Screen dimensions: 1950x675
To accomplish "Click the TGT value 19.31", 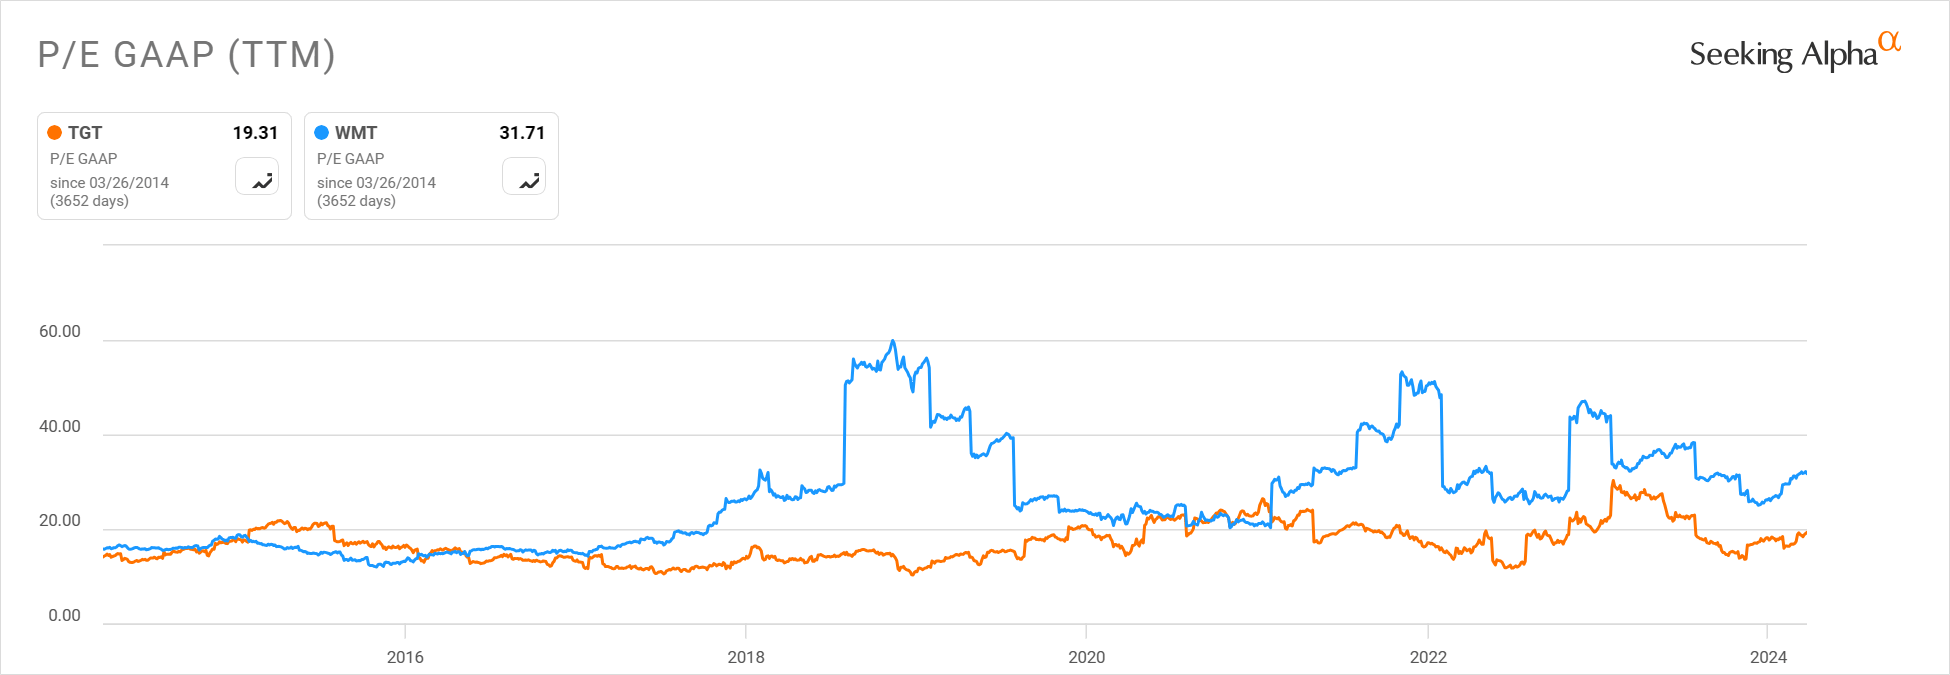I will (255, 133).
